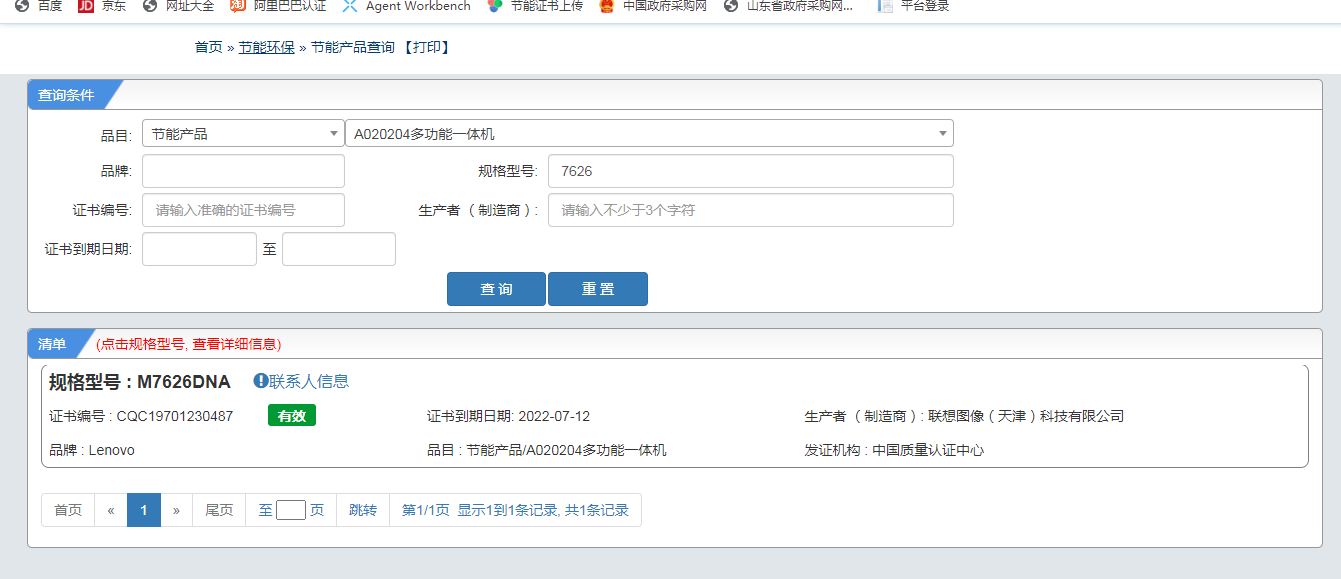1341x579 pixels.
Task: Select page 1 in pagination
Action: pyautogui.click(x=144, y=510)
